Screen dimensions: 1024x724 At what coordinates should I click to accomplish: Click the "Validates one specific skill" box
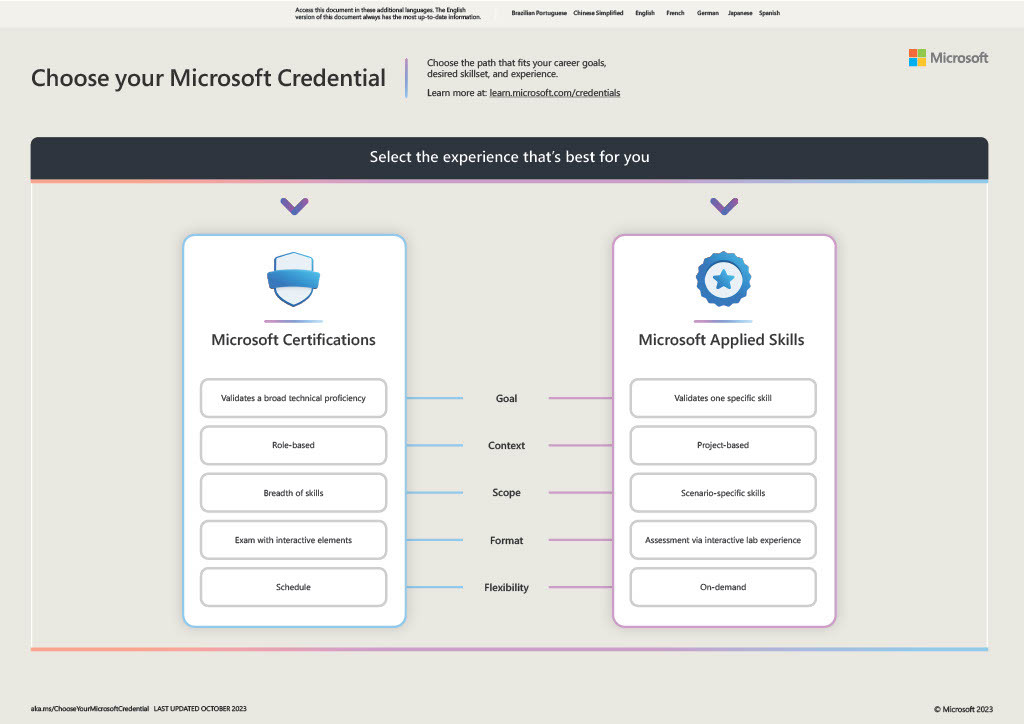click(723, 398)
